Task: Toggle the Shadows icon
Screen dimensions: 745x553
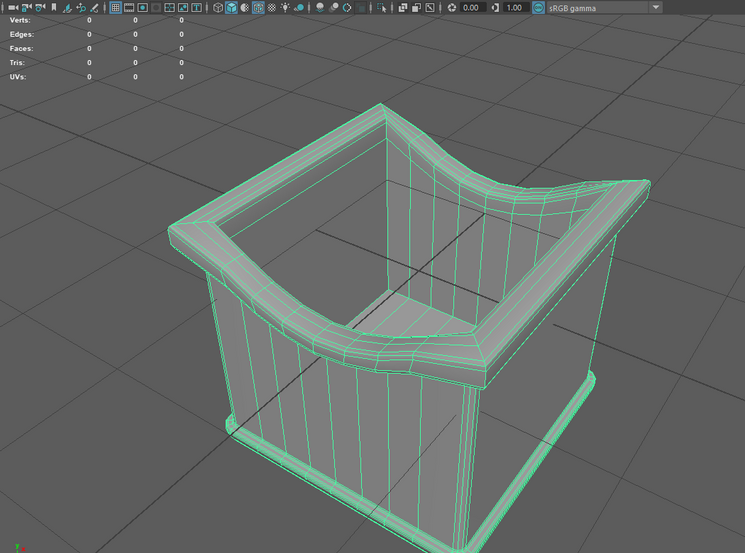Action: point(299,8)
